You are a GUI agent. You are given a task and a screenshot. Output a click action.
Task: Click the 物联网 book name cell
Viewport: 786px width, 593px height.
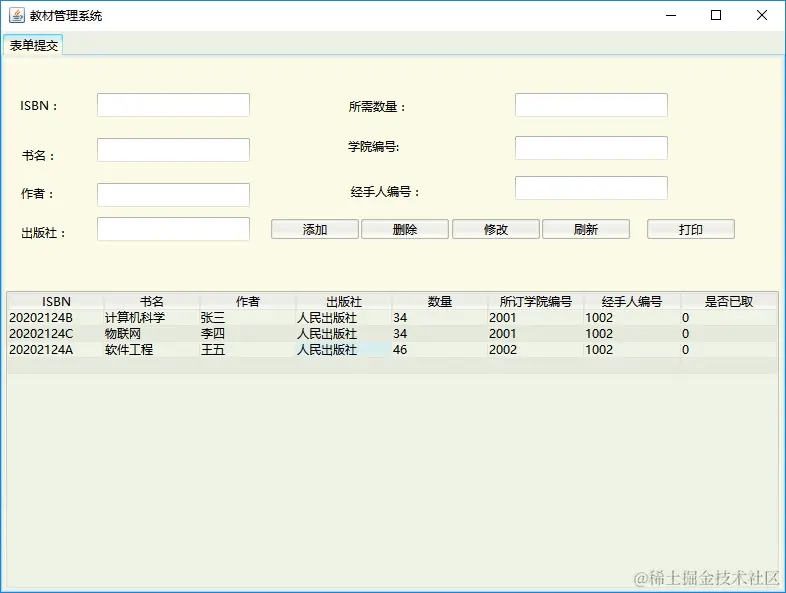pos(151,334)
